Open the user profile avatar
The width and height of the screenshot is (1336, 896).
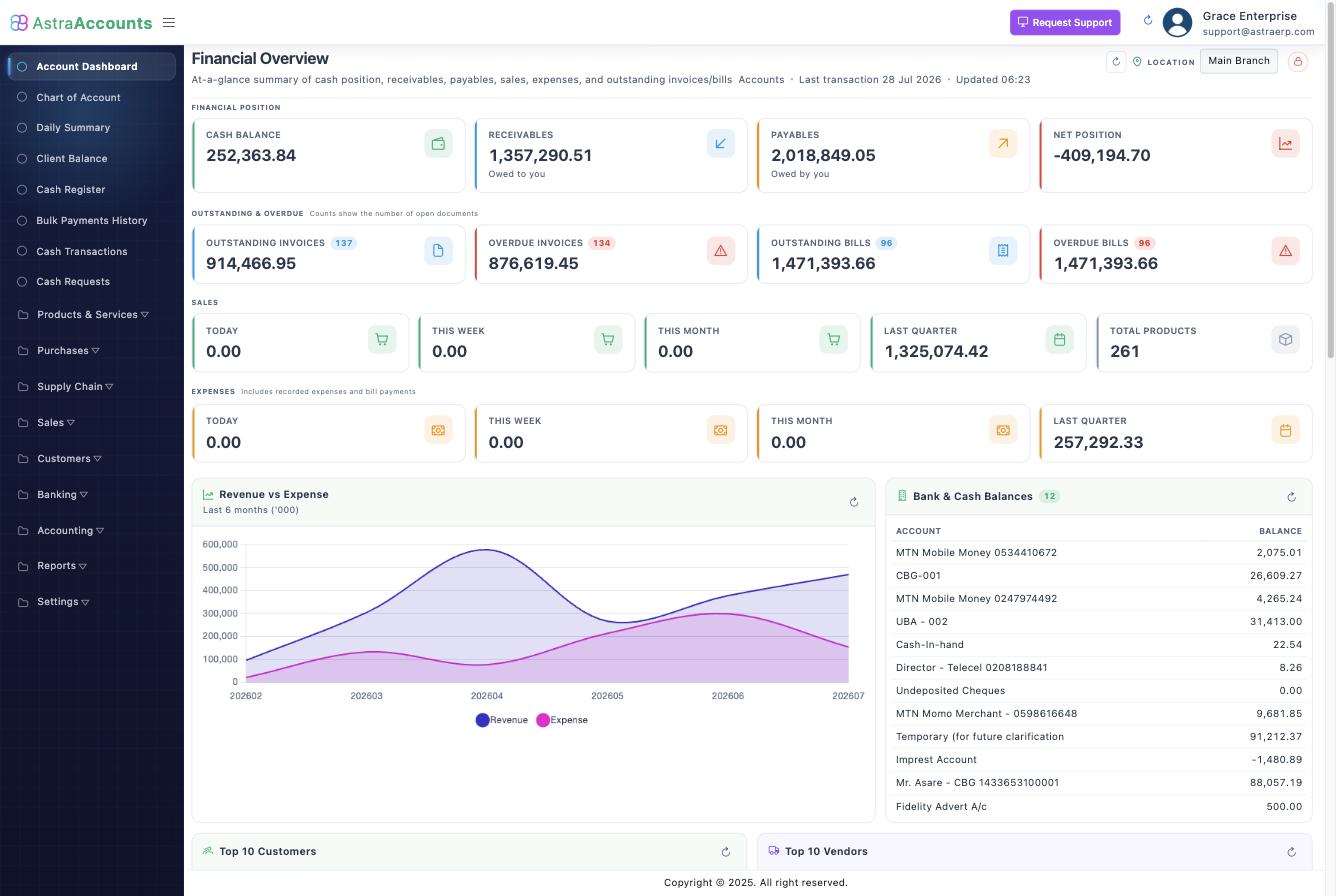[1178, 22]
